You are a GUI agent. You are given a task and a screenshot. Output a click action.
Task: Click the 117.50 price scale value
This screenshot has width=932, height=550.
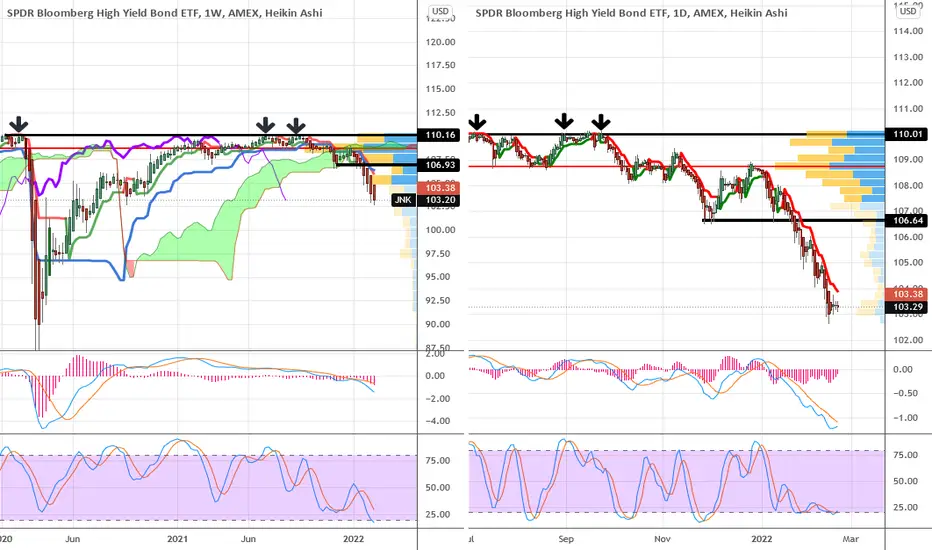tap(440, 65)
